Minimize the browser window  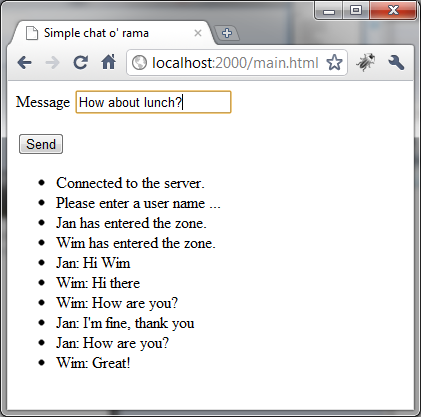tap(329, 11)
